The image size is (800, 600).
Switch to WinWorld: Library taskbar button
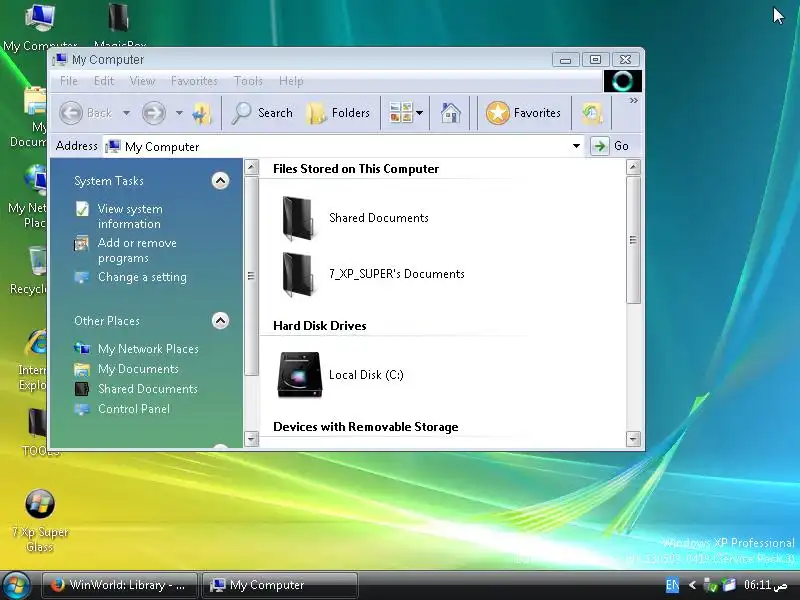pyautogui.click(x=119, y=585)
